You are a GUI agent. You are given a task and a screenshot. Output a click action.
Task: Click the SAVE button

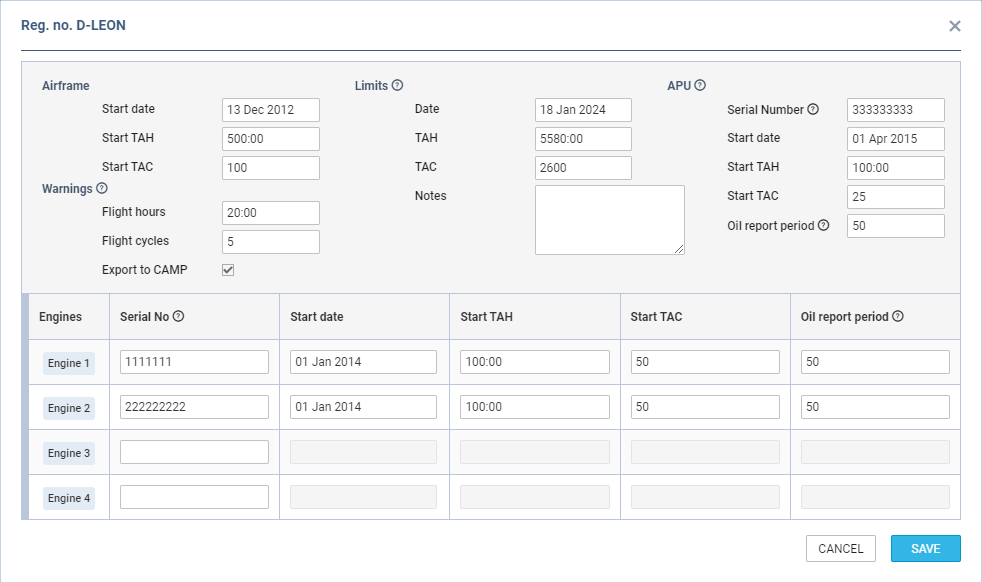(926, 548)
